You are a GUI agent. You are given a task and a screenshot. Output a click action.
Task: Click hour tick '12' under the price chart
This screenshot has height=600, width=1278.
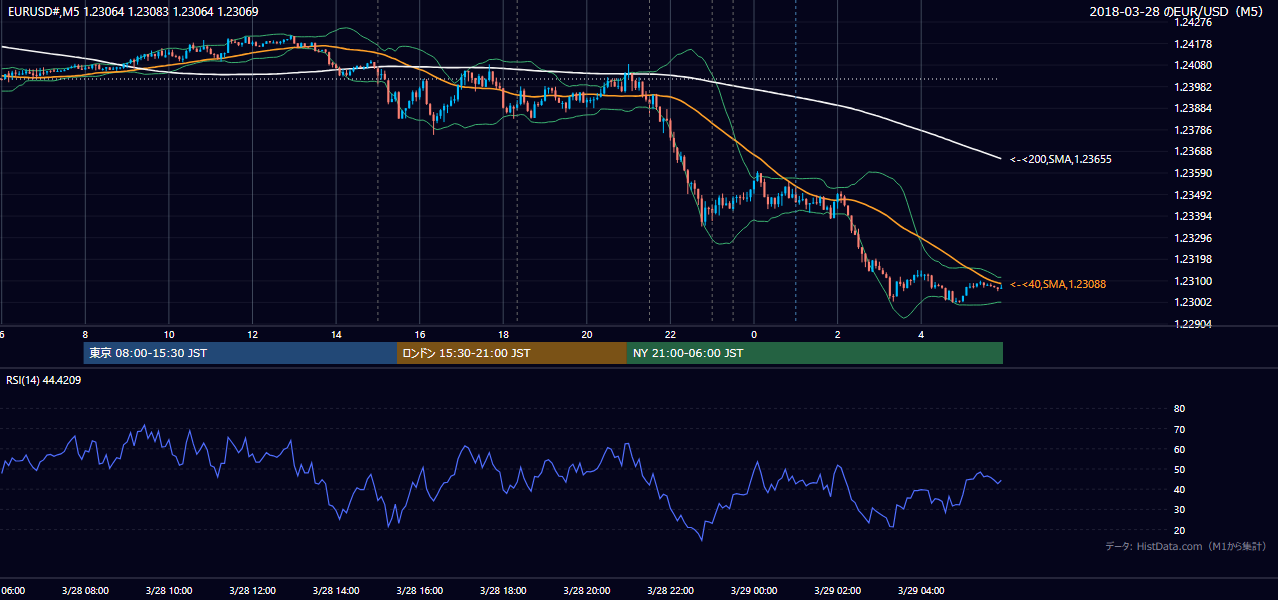tap(253, 334)
